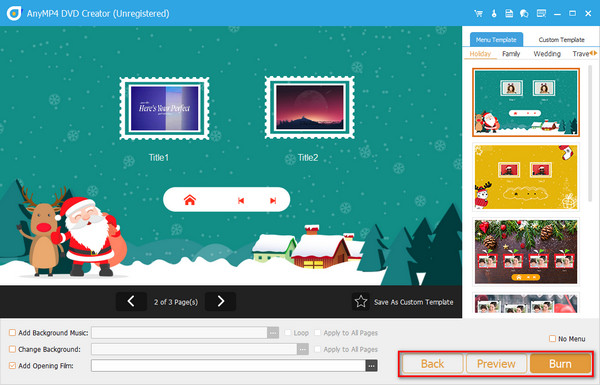Image resolution: width=600 pixels, height=385 pixels.
Task: Open the shopping cart purchase icon
Action: (478, 14)
